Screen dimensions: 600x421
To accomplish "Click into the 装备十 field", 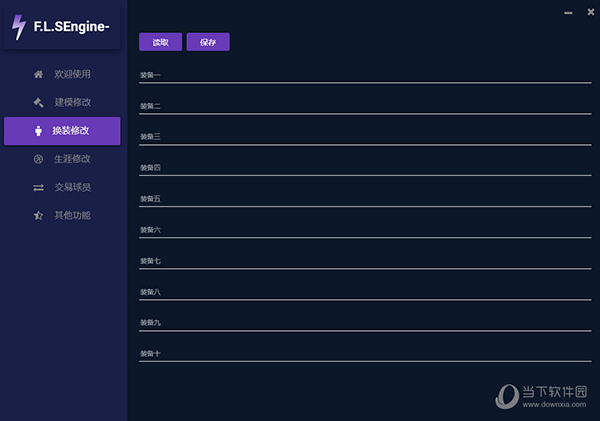I will point(360,354).
